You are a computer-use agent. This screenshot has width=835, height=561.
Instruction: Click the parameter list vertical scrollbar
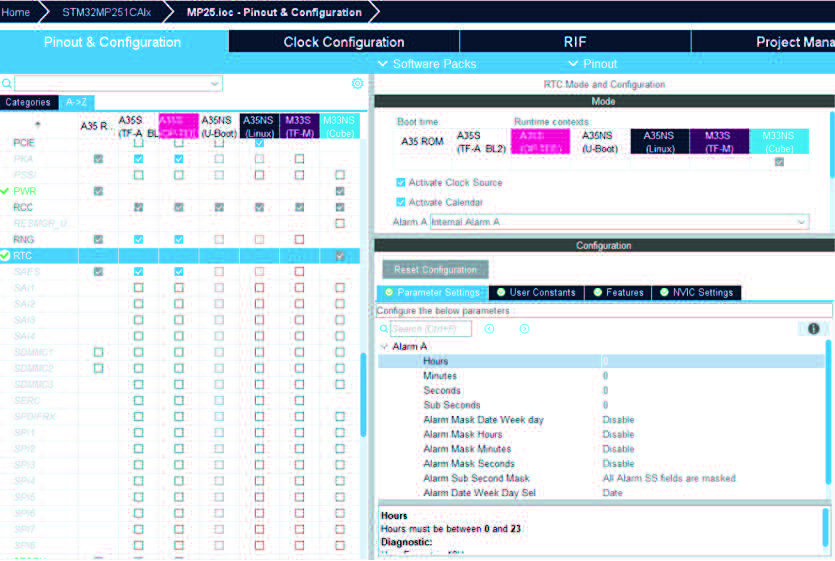click(828, 410)
